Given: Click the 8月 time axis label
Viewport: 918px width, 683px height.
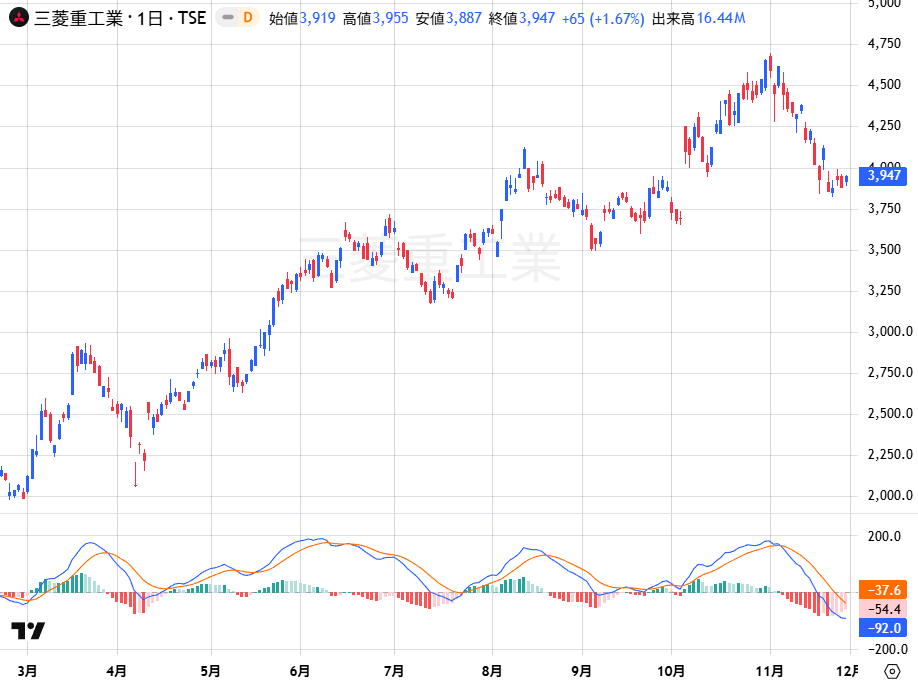Looking at the screenshot, I should 492,671.
